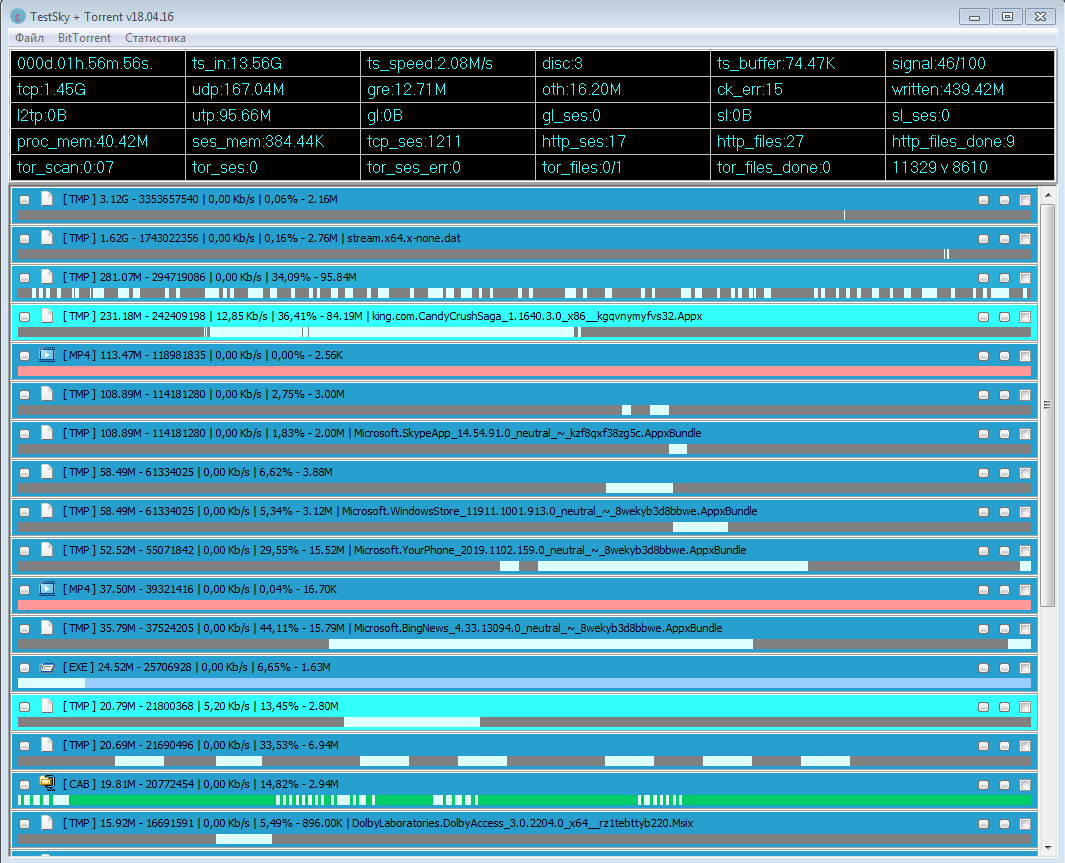The width and height of the screenshot is (1065, 863).
Task: Click the down arrow of the list's vertical scrollbar
Action: tap(1048, 849)
